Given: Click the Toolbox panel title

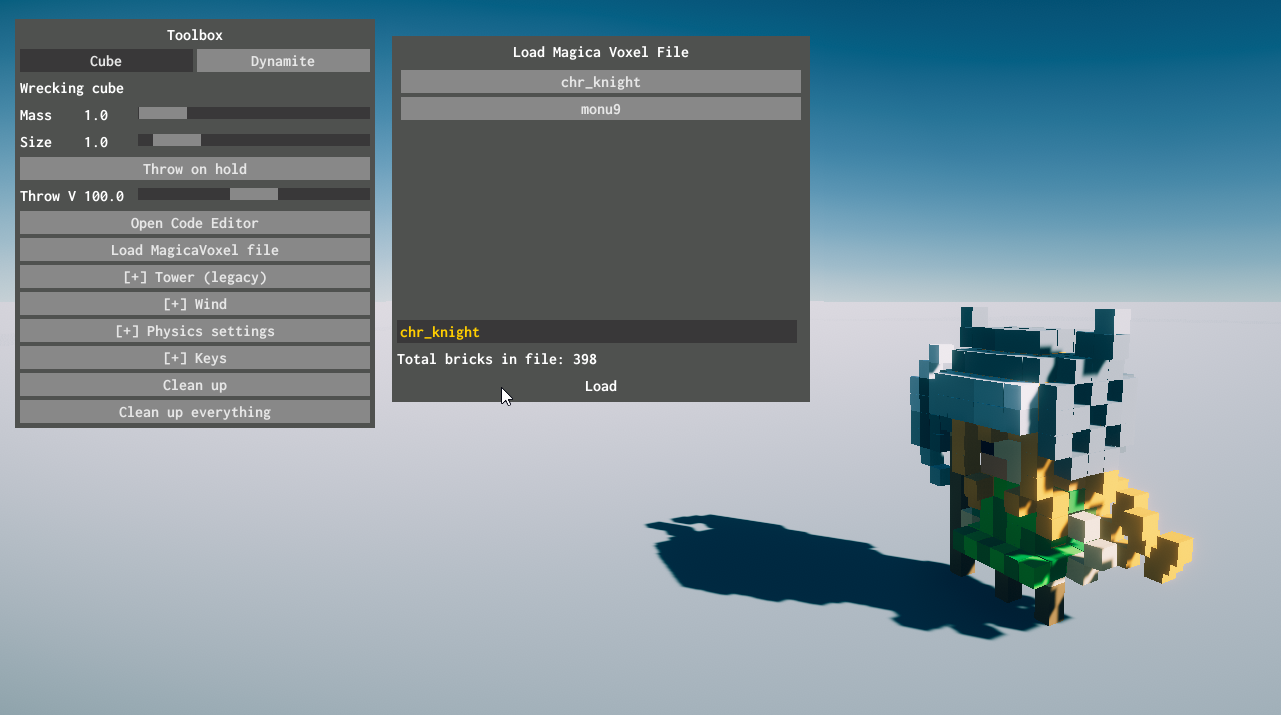Looking at the screenshot, I should (x=195, y=35).
